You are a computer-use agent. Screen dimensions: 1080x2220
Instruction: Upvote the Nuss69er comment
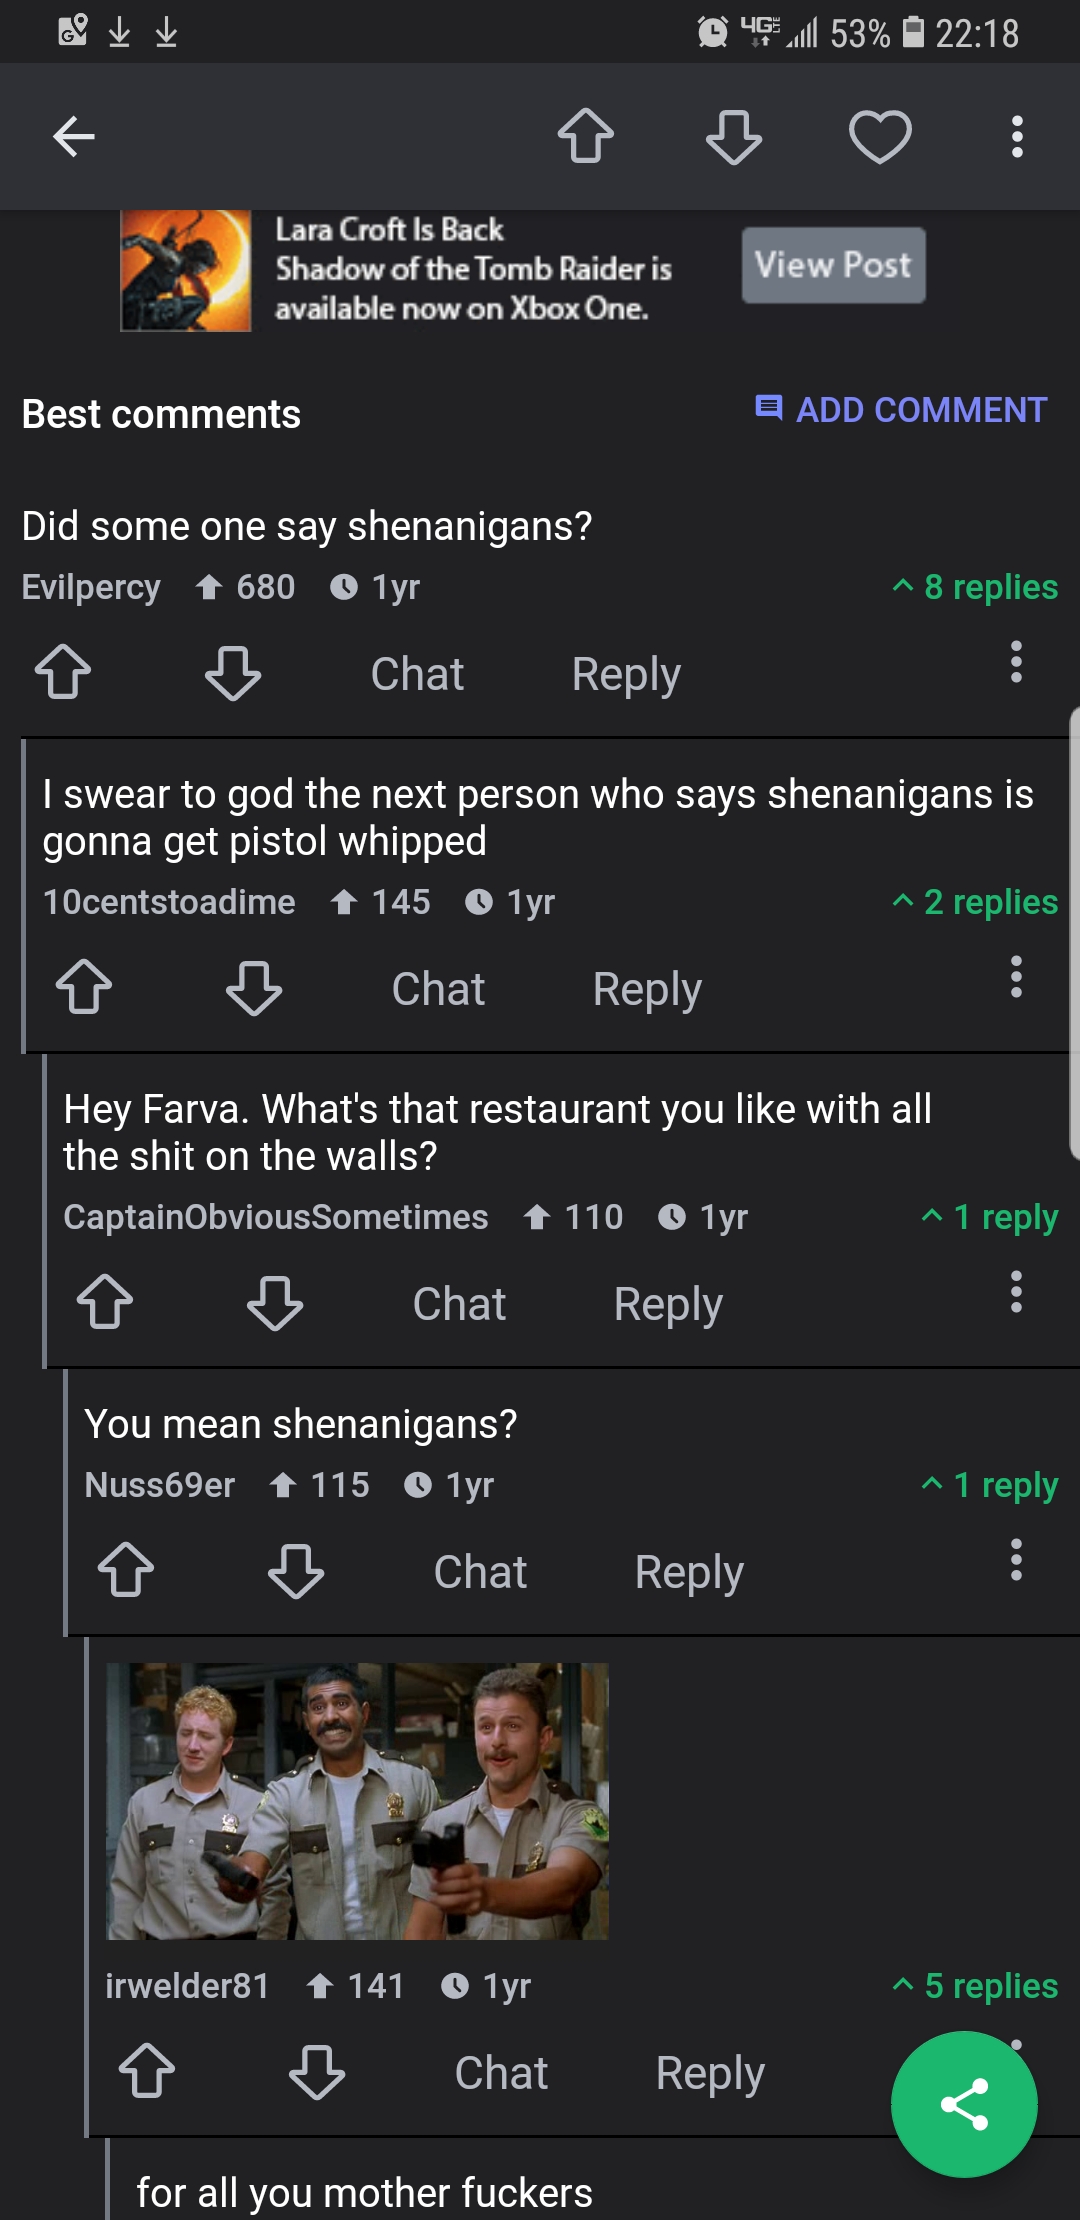[126, 1570]
